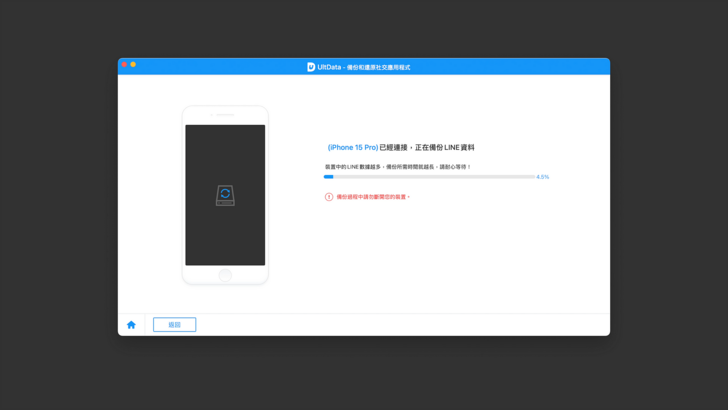The height and width of the screenshot is (410, 728).
Task: Go to the home screen icon
Action: tap(131, 325)
